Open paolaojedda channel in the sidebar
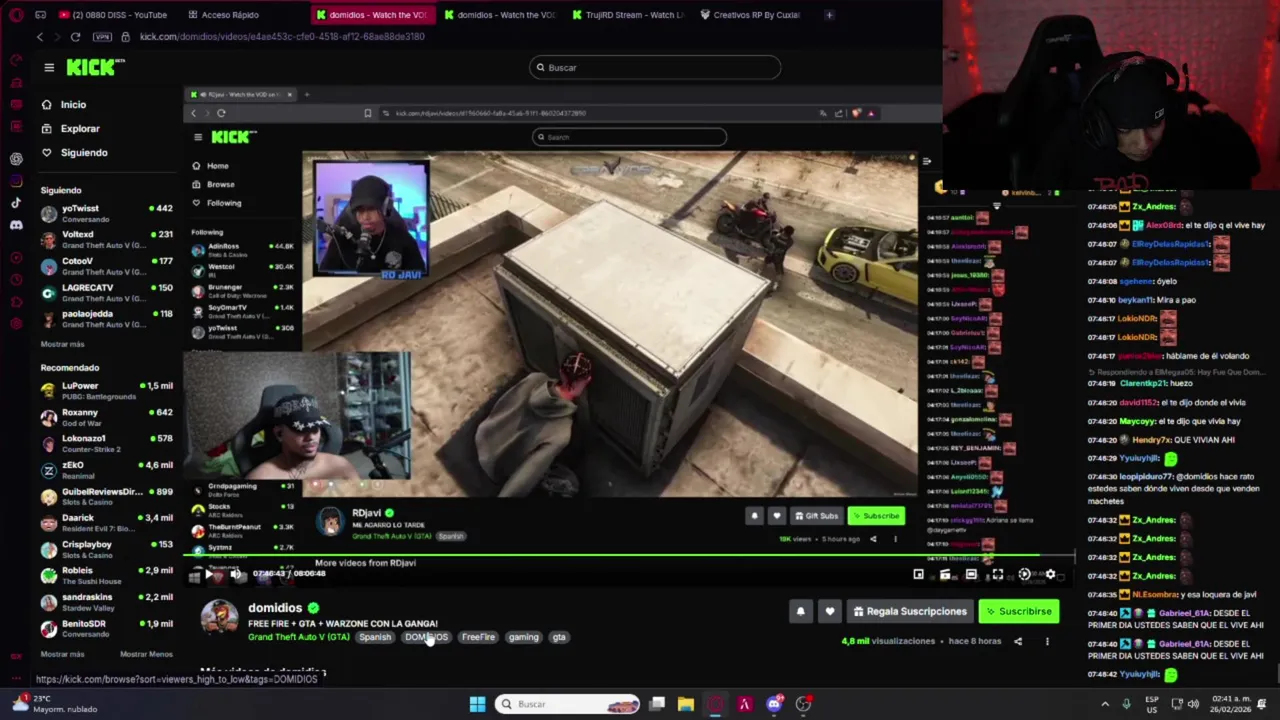Viewport: 1280px width, 720px height. click(x=106, y=318)
